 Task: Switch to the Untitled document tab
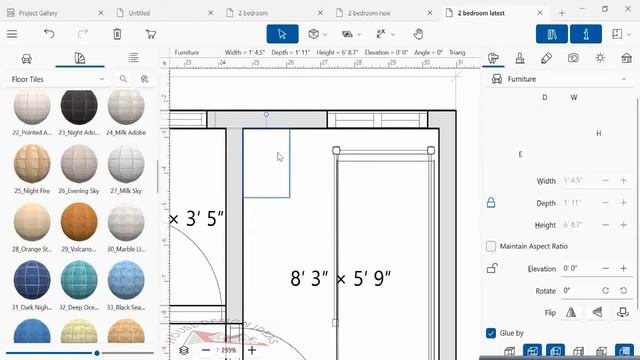139,13
